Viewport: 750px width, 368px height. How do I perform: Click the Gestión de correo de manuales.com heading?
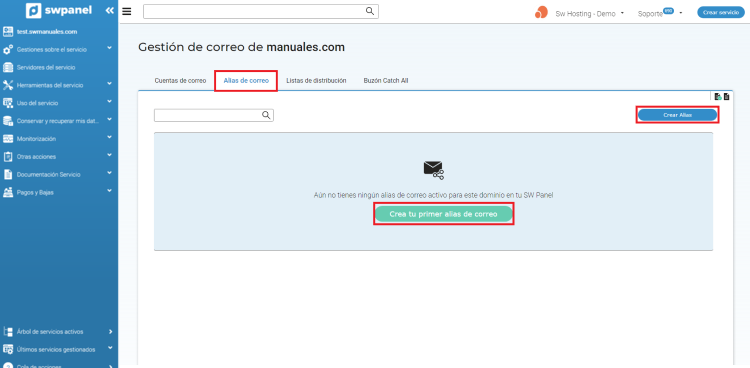pos(242,47)
